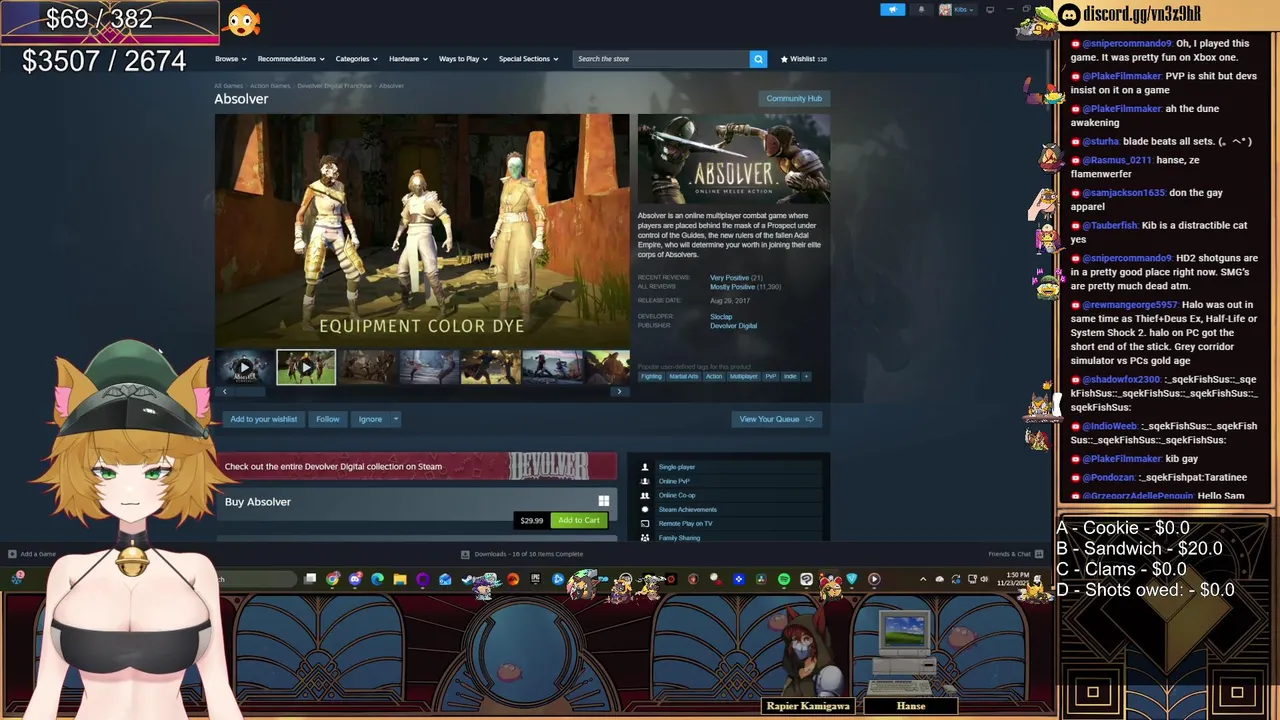Image resolution: width=1280 pixels, height=720 pixels.
Task: Click the PvP tag
Action: coord(771,376)
